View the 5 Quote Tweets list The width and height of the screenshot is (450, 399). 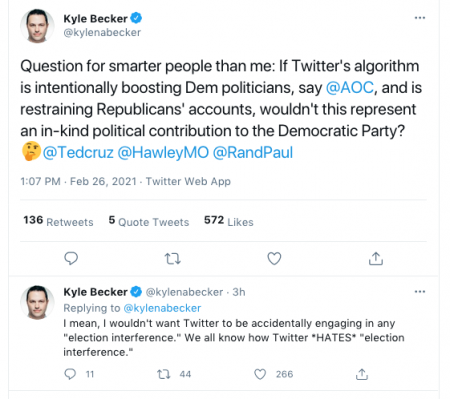coord(149,221)
